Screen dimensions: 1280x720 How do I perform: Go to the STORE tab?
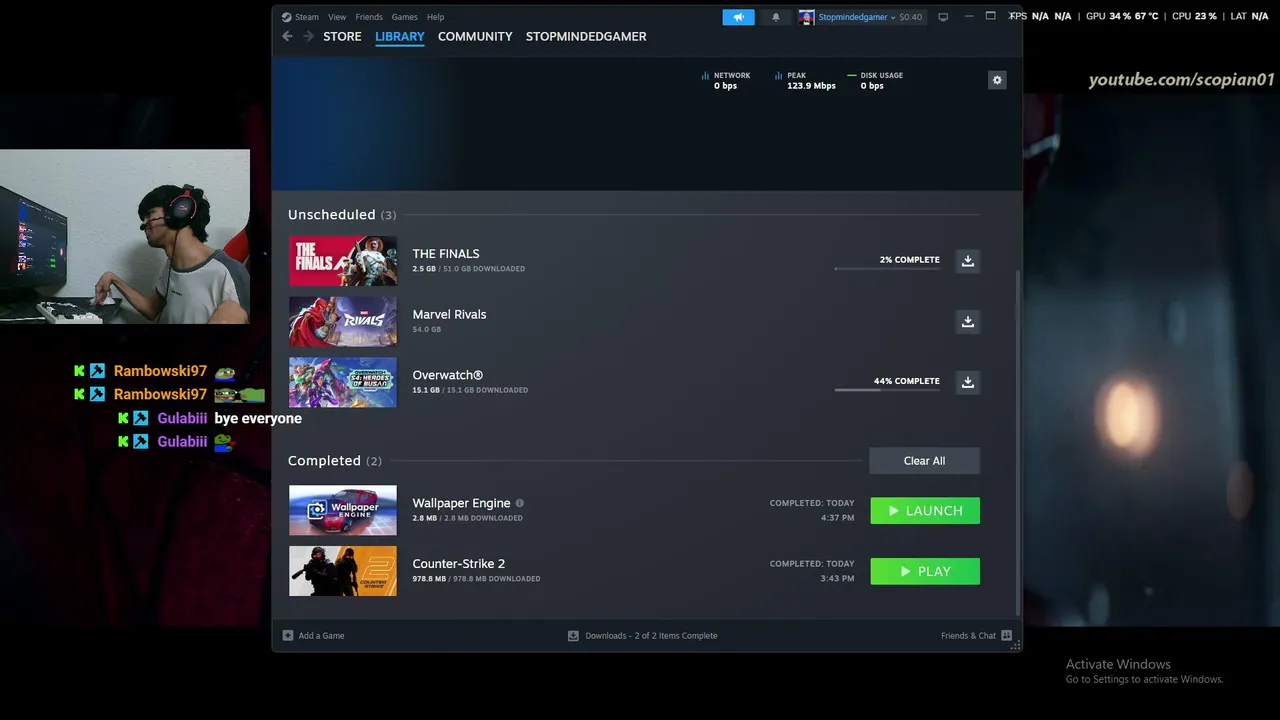click(342, 36)
